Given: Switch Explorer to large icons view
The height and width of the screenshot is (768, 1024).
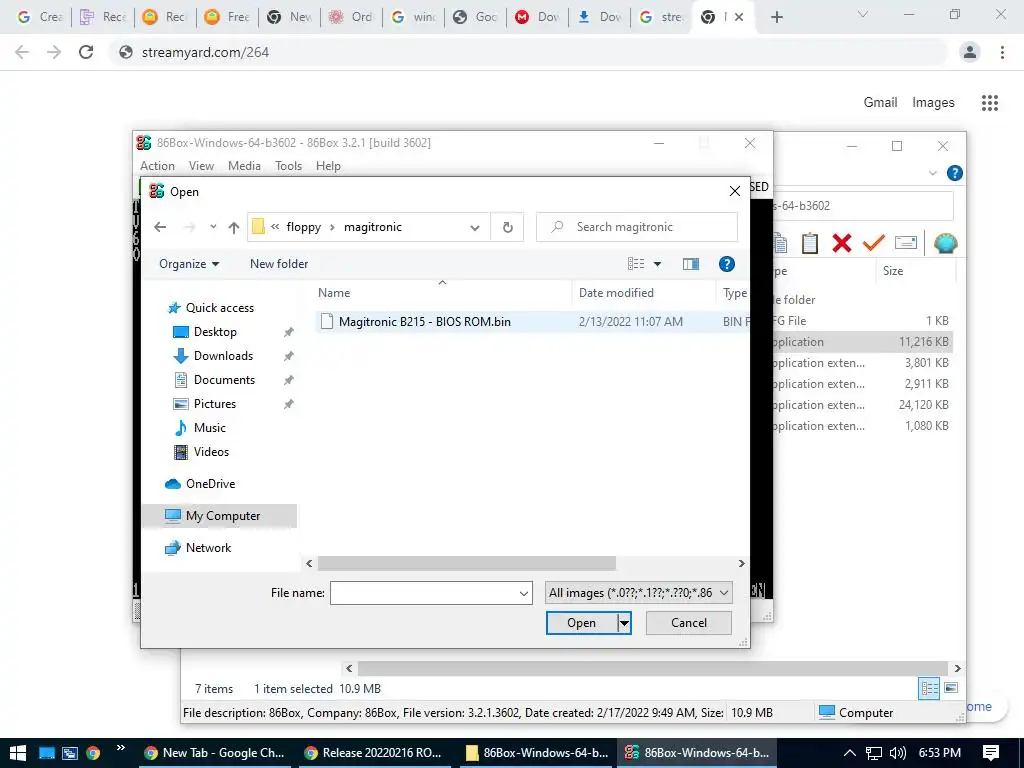Looking at the screenshot, I should [x=952, y=688].
